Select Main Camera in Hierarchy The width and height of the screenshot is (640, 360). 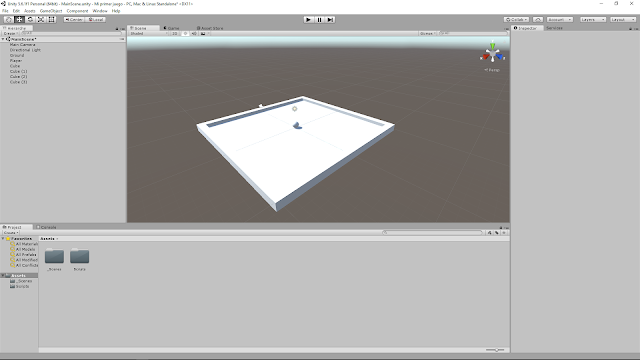pos(22,44)
